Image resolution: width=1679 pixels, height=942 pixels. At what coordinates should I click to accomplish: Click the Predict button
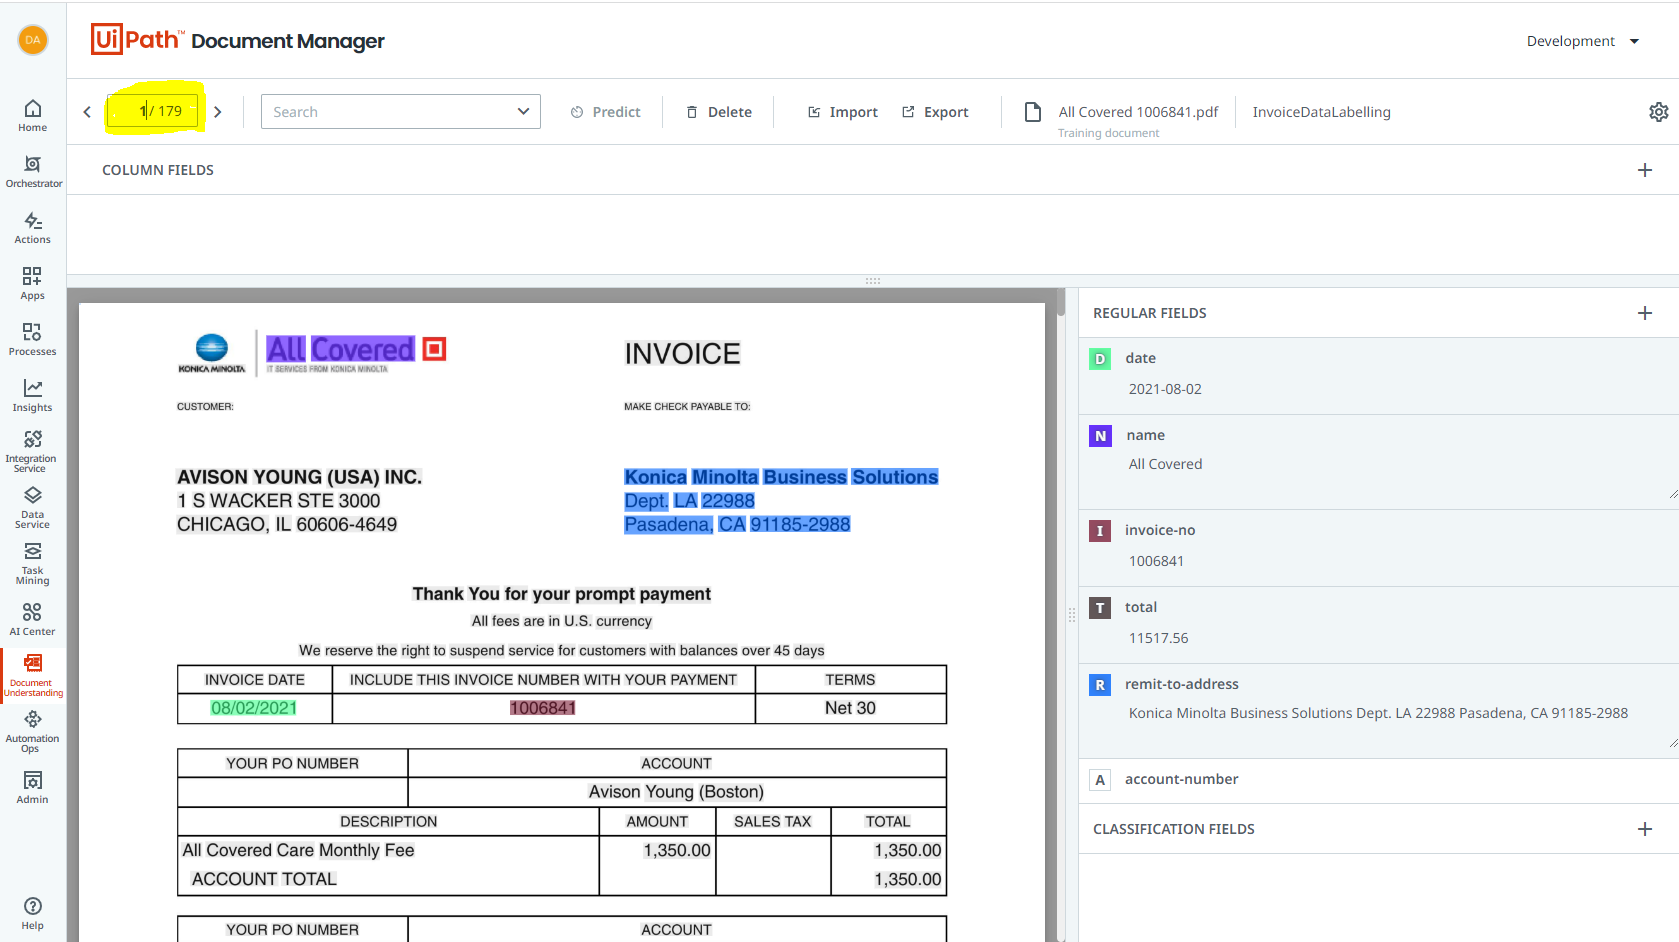pos(605,112)
